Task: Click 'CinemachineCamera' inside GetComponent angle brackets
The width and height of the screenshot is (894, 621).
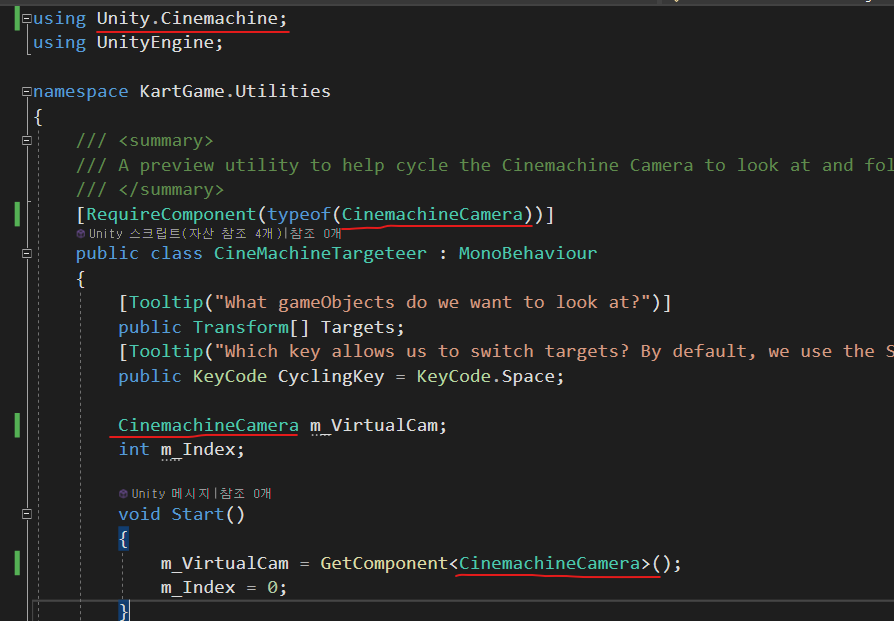Action: [x=550, y=563]
